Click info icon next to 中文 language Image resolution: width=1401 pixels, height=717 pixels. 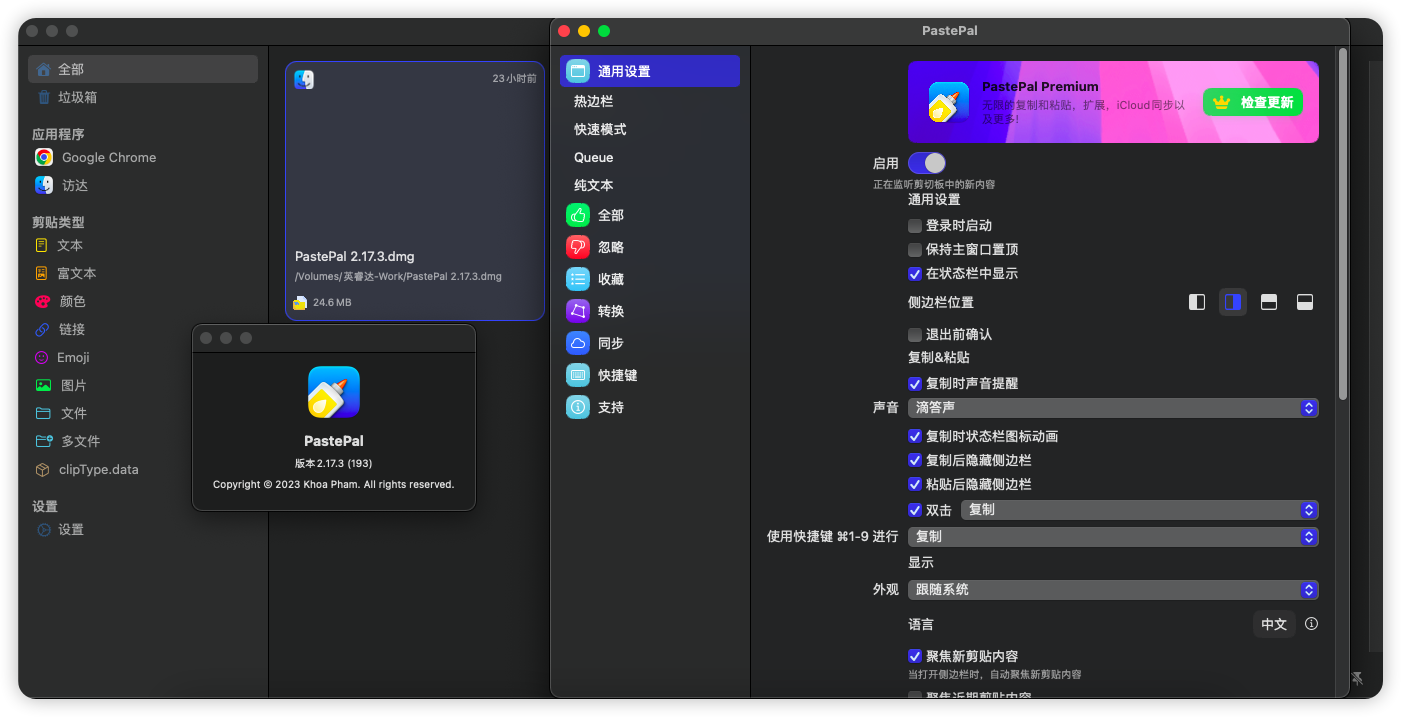click(x=1311, y=623)
